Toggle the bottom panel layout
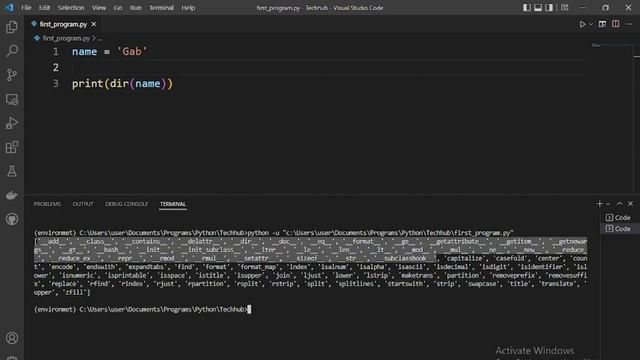The height and width of the screenshot is (360, 640). (x=538, y=8)
